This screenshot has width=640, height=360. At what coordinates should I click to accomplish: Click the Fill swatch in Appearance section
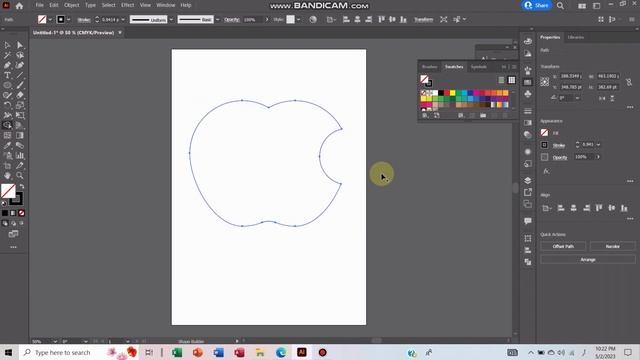click(x=544, y=133)
